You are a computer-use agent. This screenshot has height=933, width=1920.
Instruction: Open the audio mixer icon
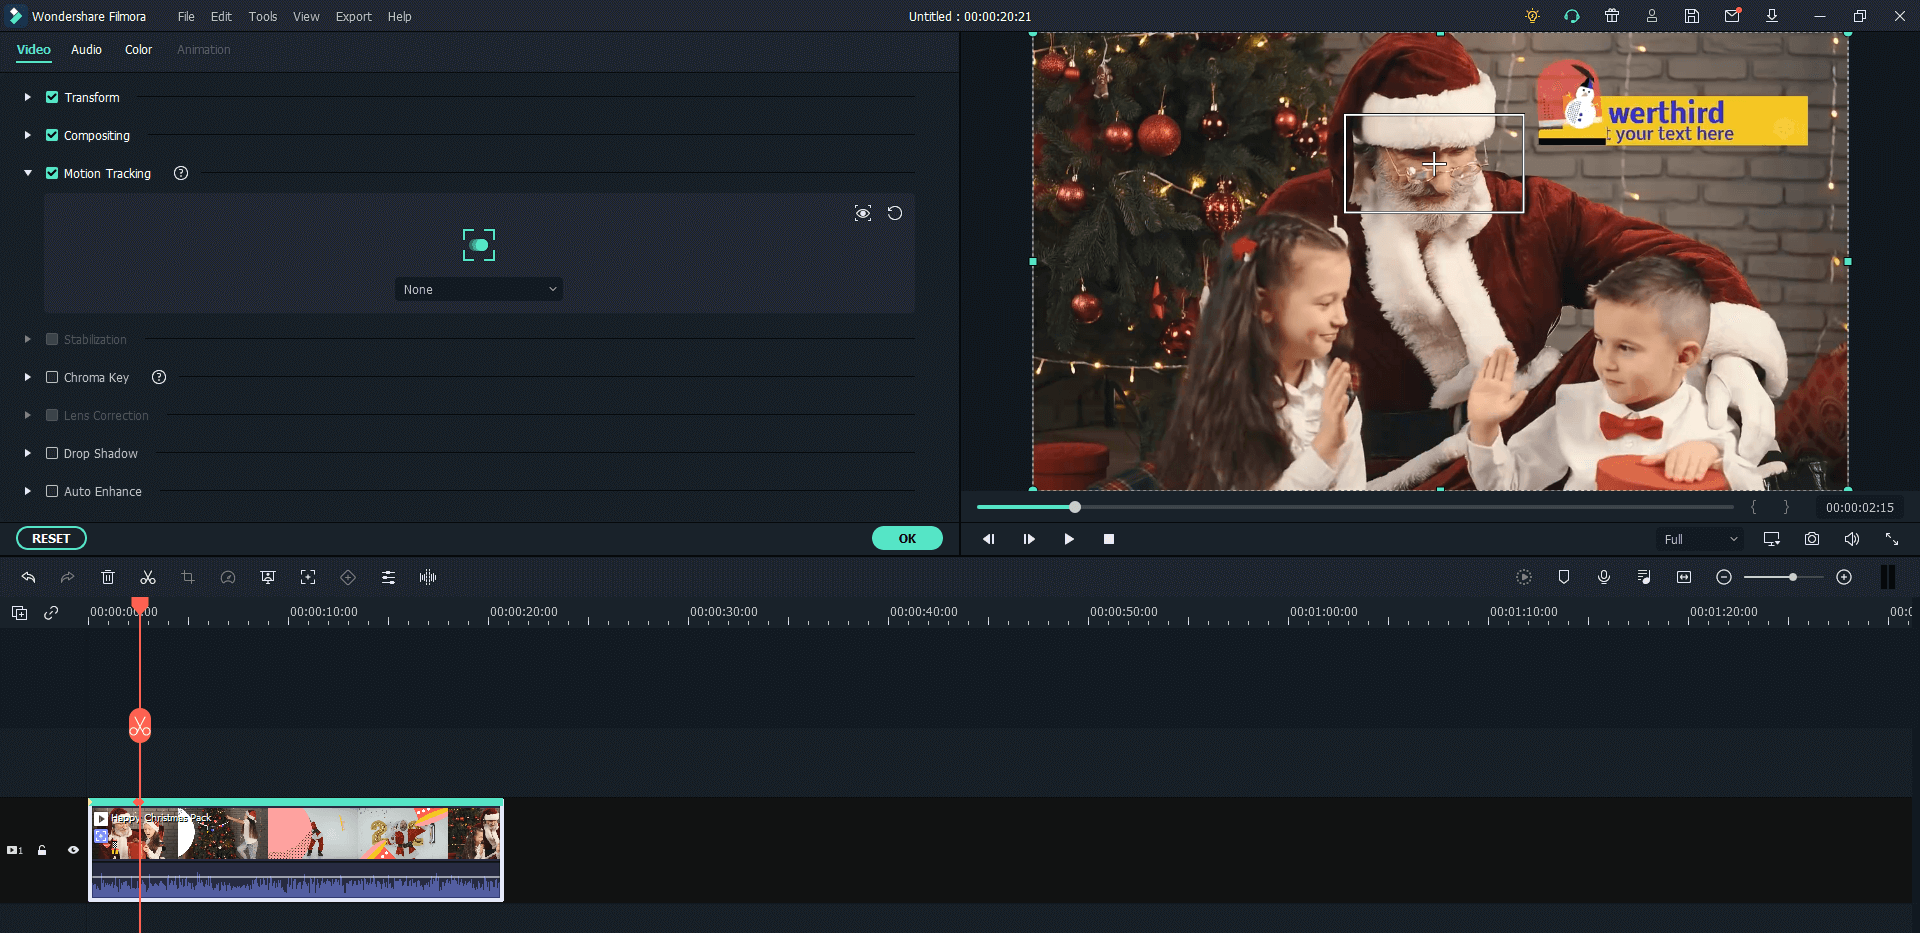[x=1644, y=577]
